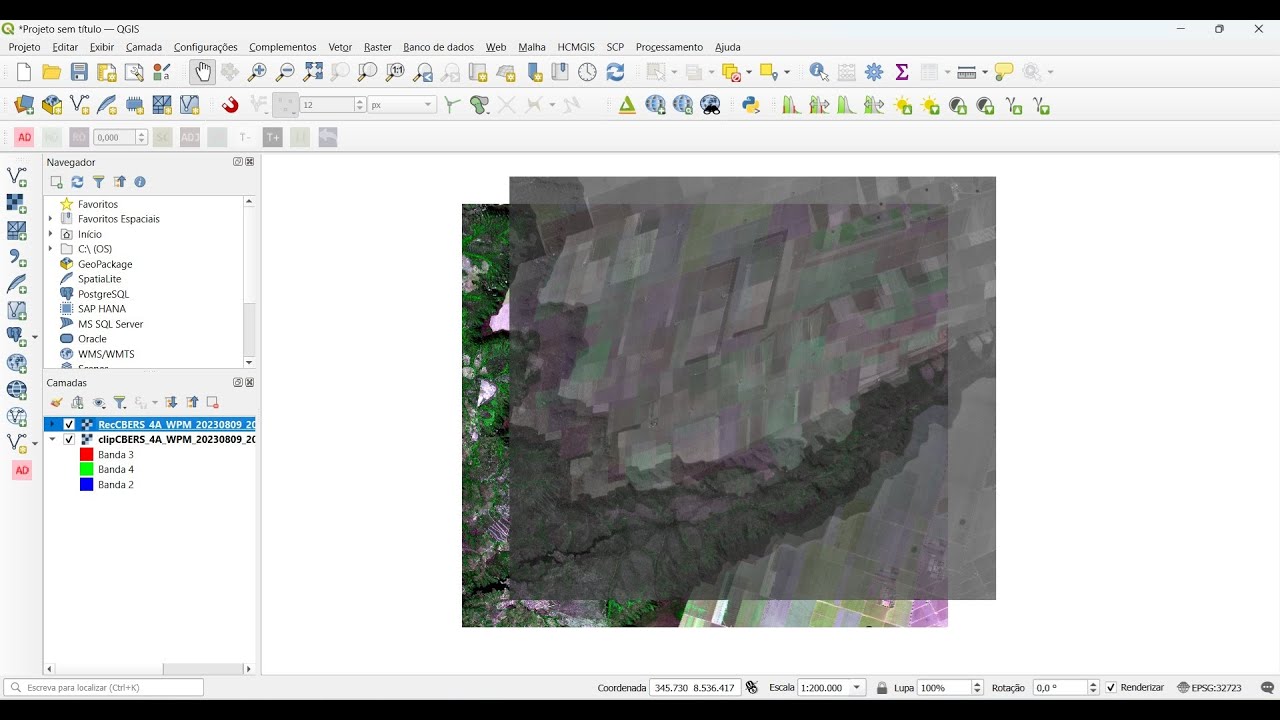This screenshot has width=1280, height=720.
Task: Click the locator search field
Action: click(104, 688)
